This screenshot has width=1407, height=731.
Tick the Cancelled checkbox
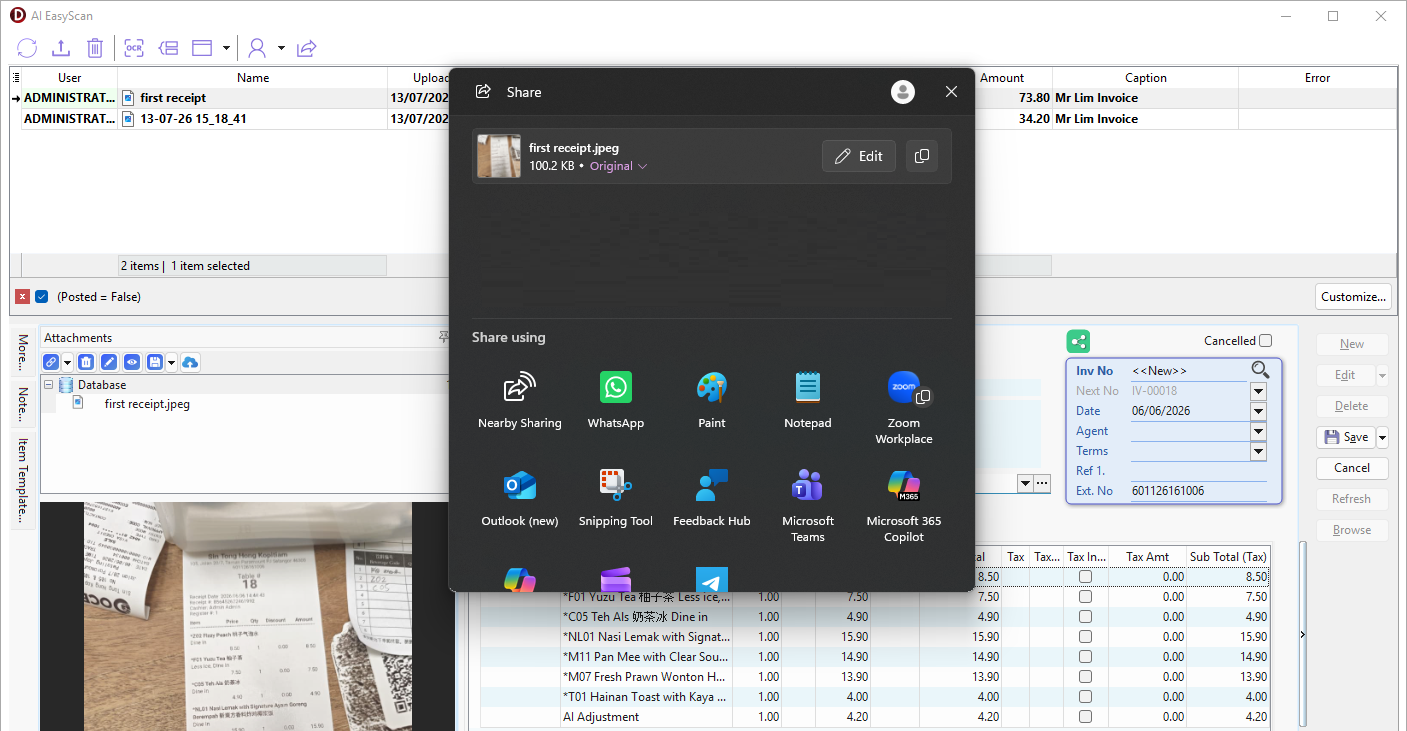1266,341
